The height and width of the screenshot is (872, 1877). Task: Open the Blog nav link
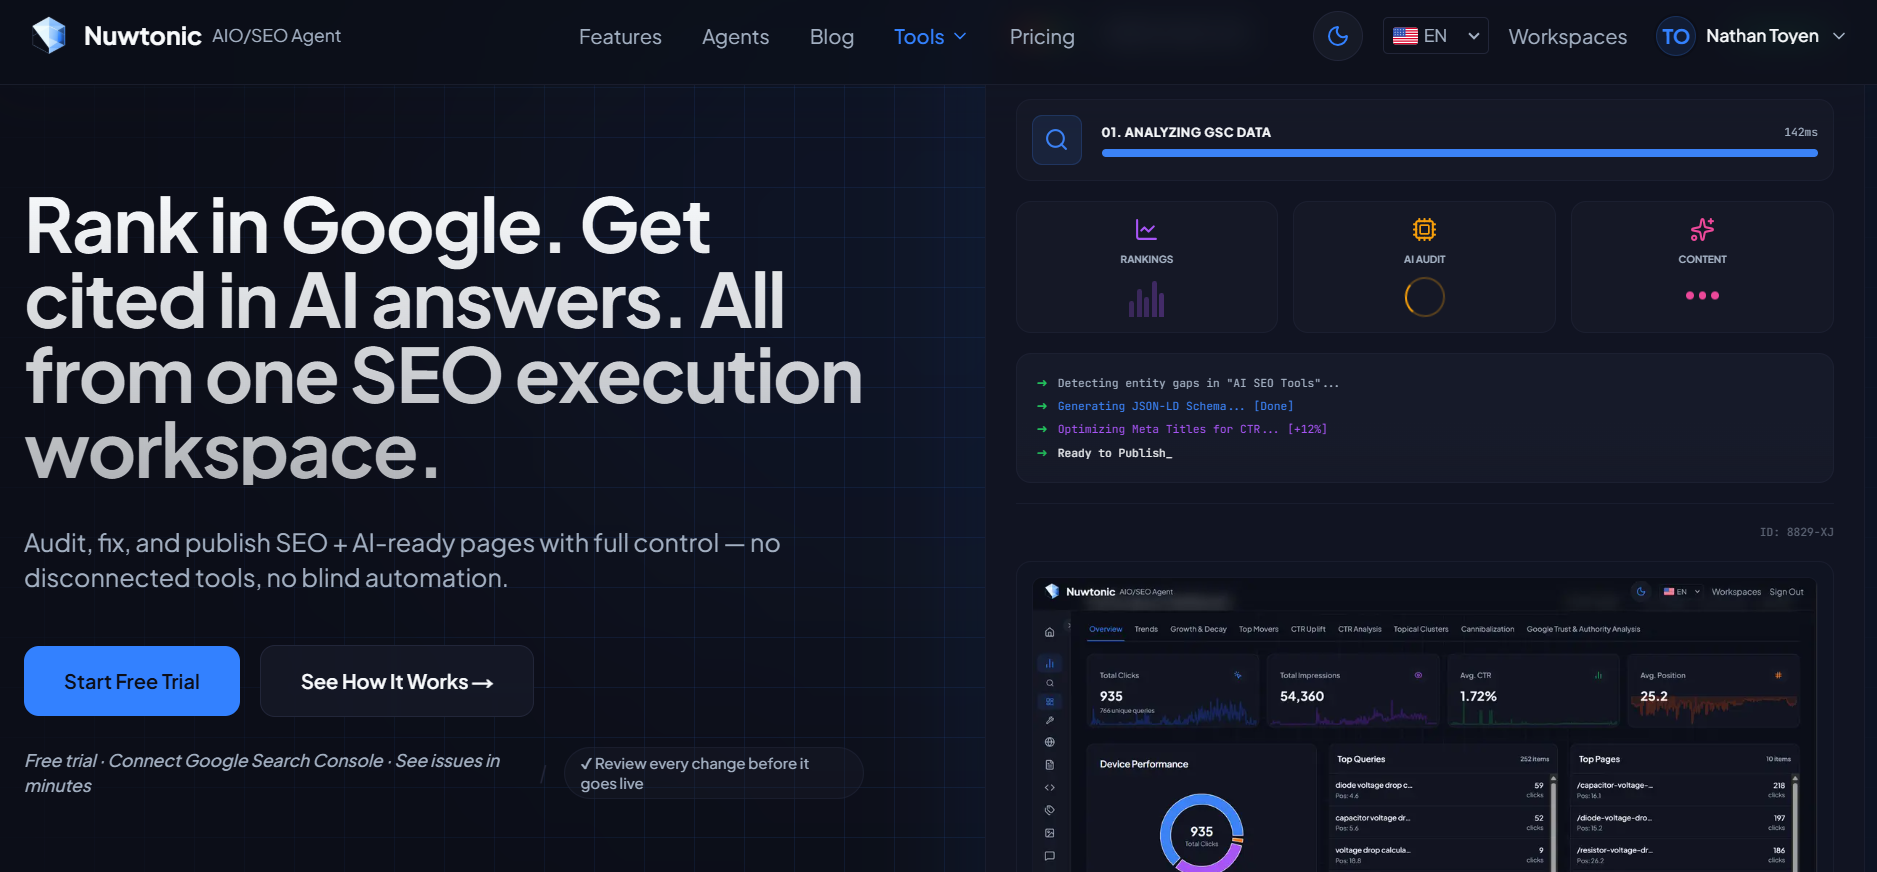coord(832,37)
